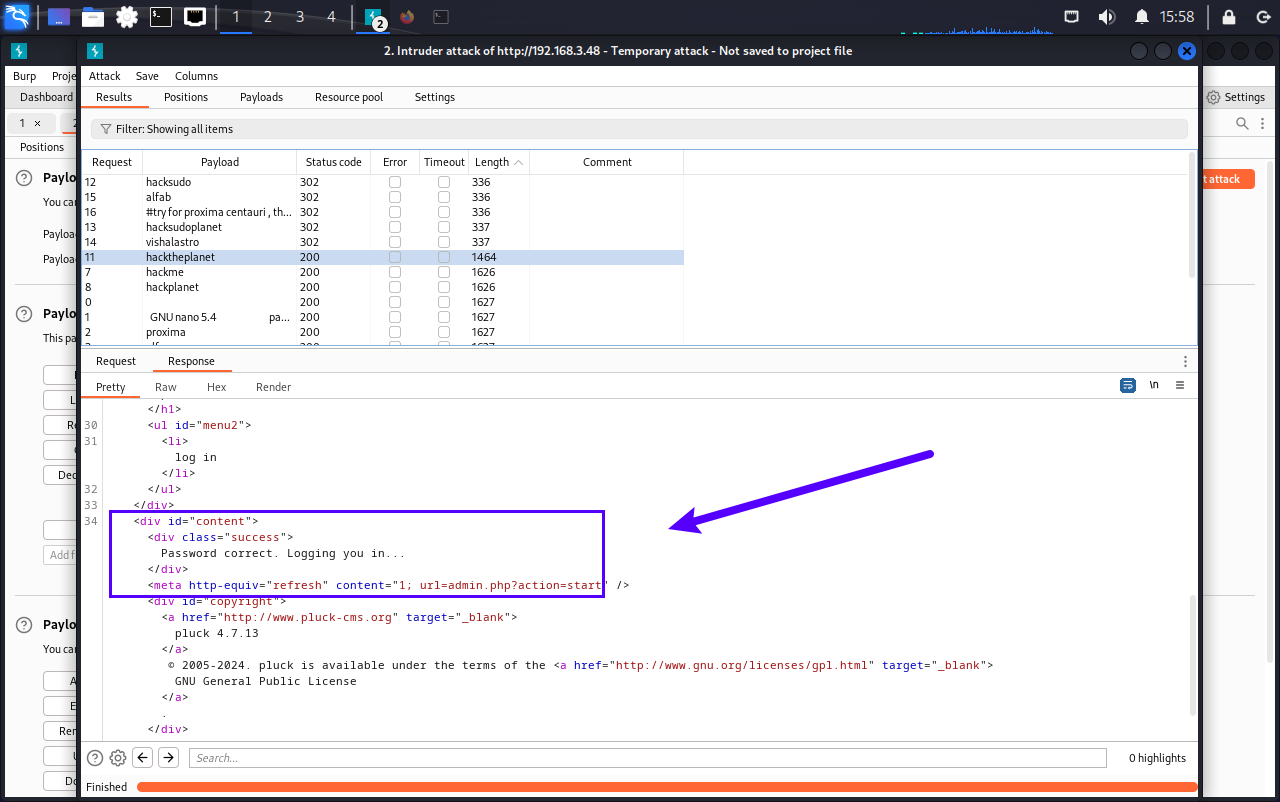Viewport: 1280px width, 802px height.
Task: Select the Request message tab
Action: 116,361
